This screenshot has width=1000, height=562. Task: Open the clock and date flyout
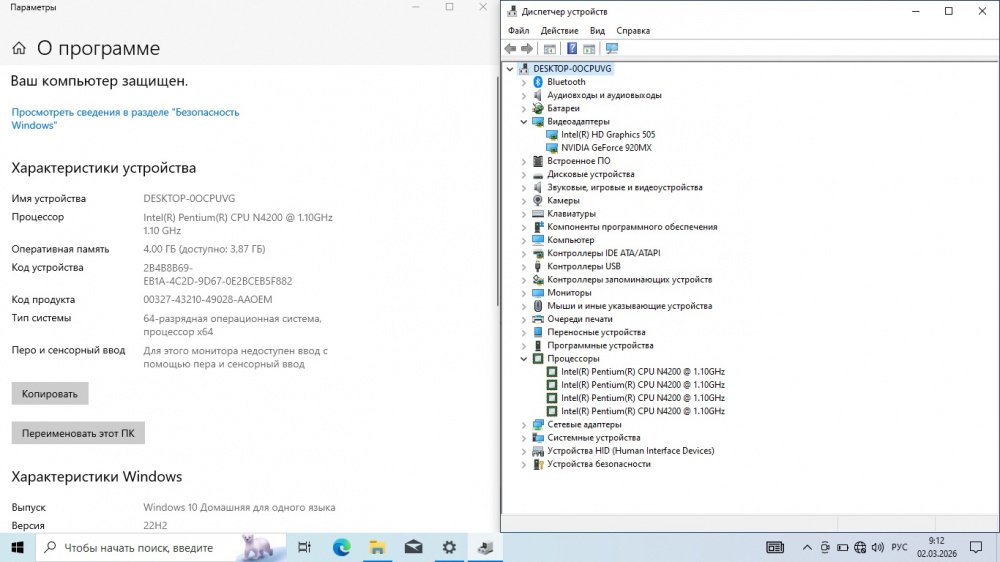(x=937, y=547)
